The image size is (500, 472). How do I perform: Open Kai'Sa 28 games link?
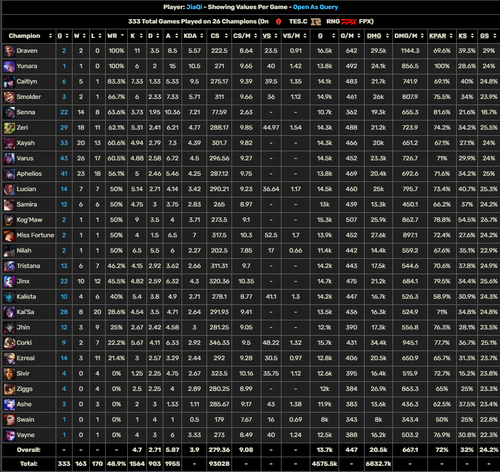(64, 312)
